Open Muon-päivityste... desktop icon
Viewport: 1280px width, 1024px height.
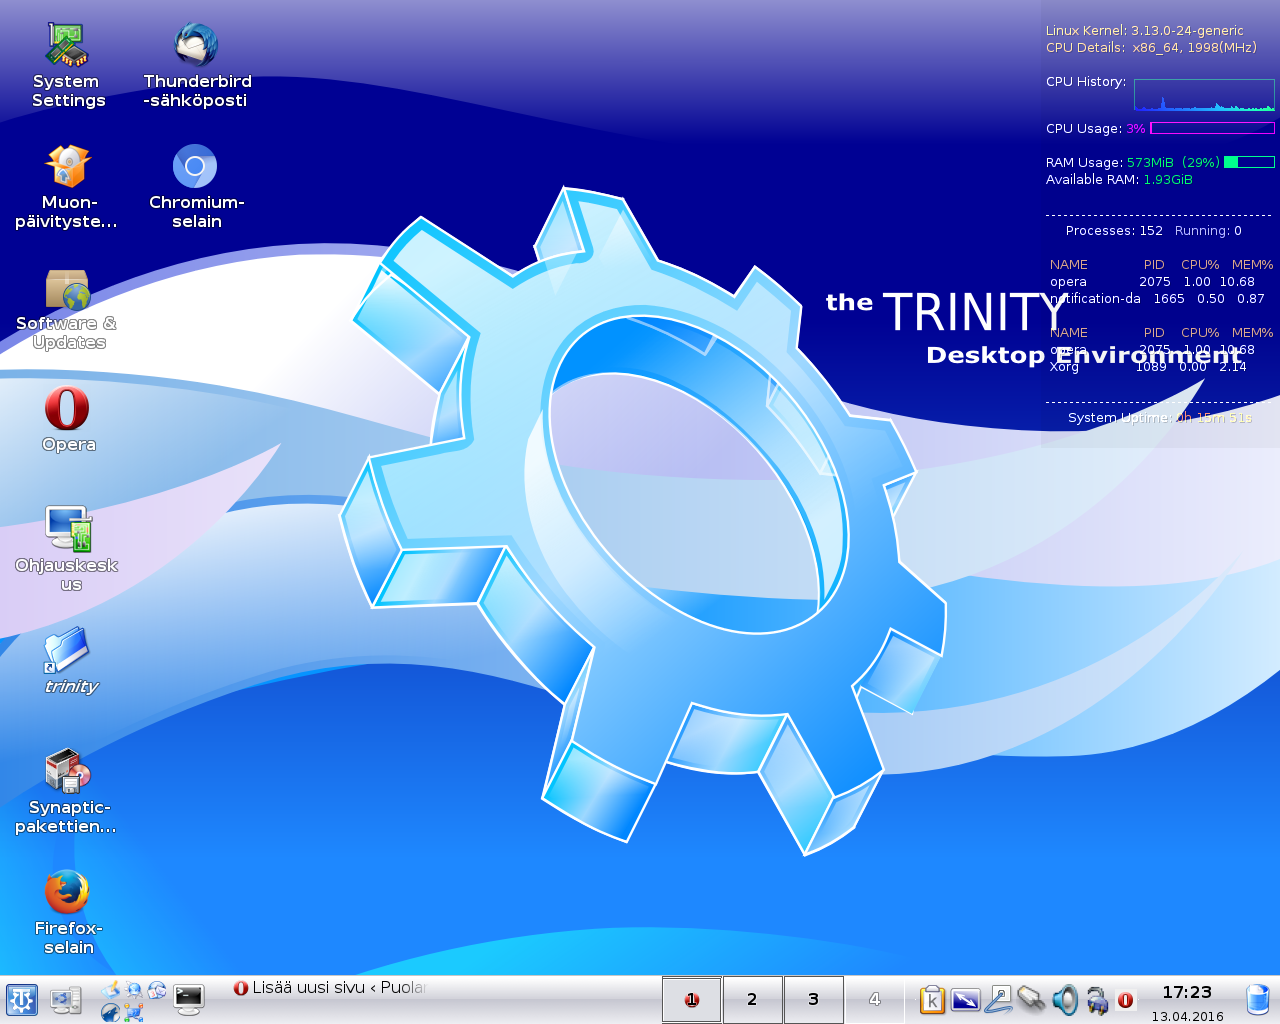(x=67, y=187)
